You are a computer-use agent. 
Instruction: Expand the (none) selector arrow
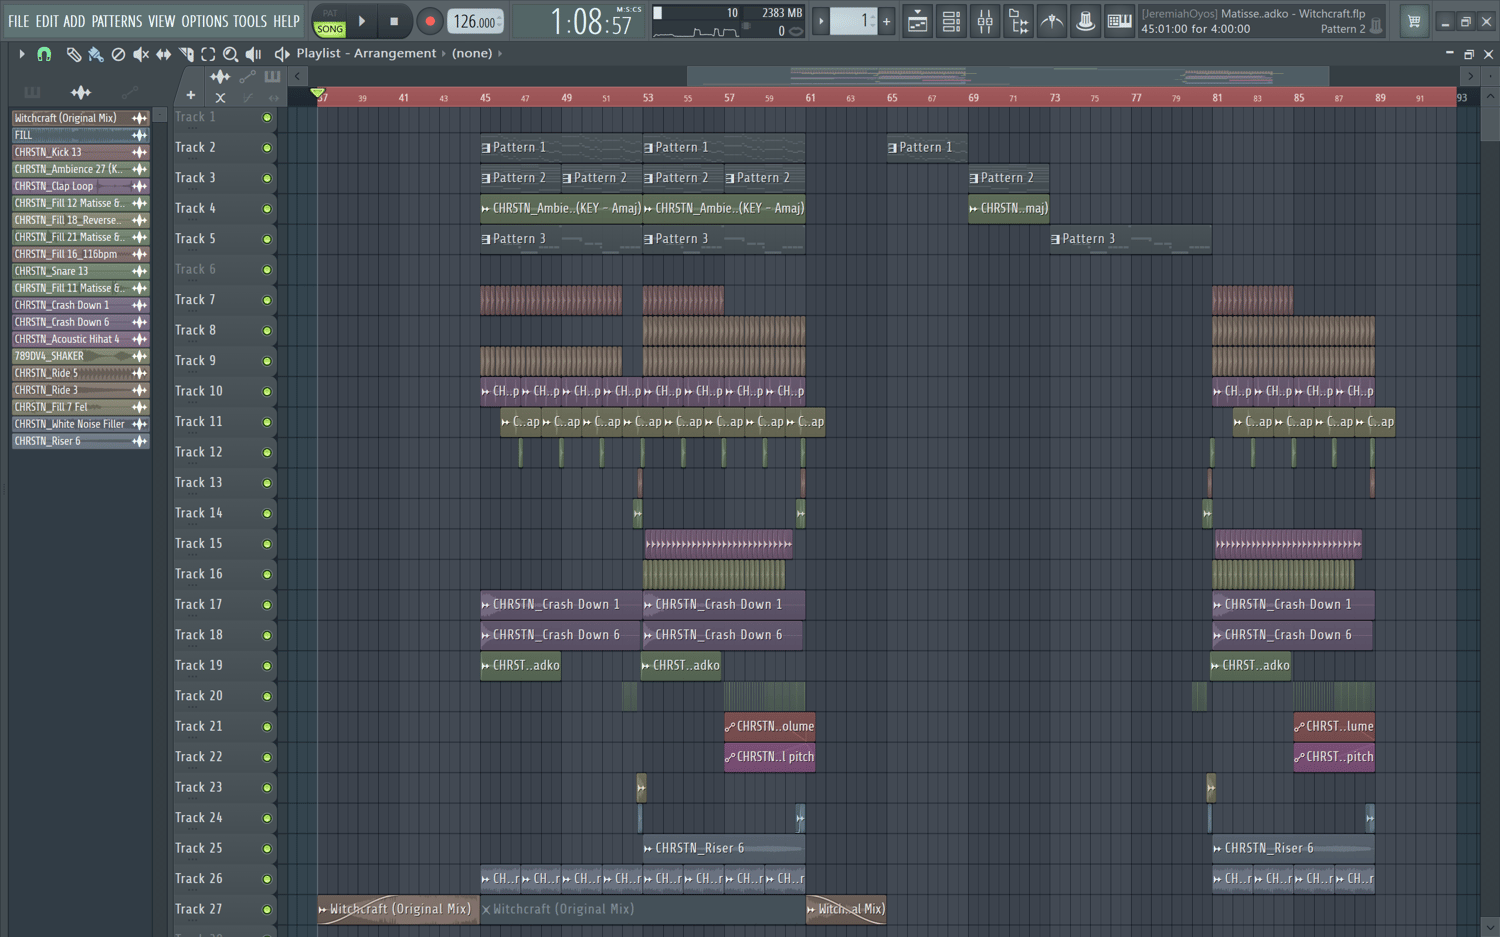pos(500,54)
